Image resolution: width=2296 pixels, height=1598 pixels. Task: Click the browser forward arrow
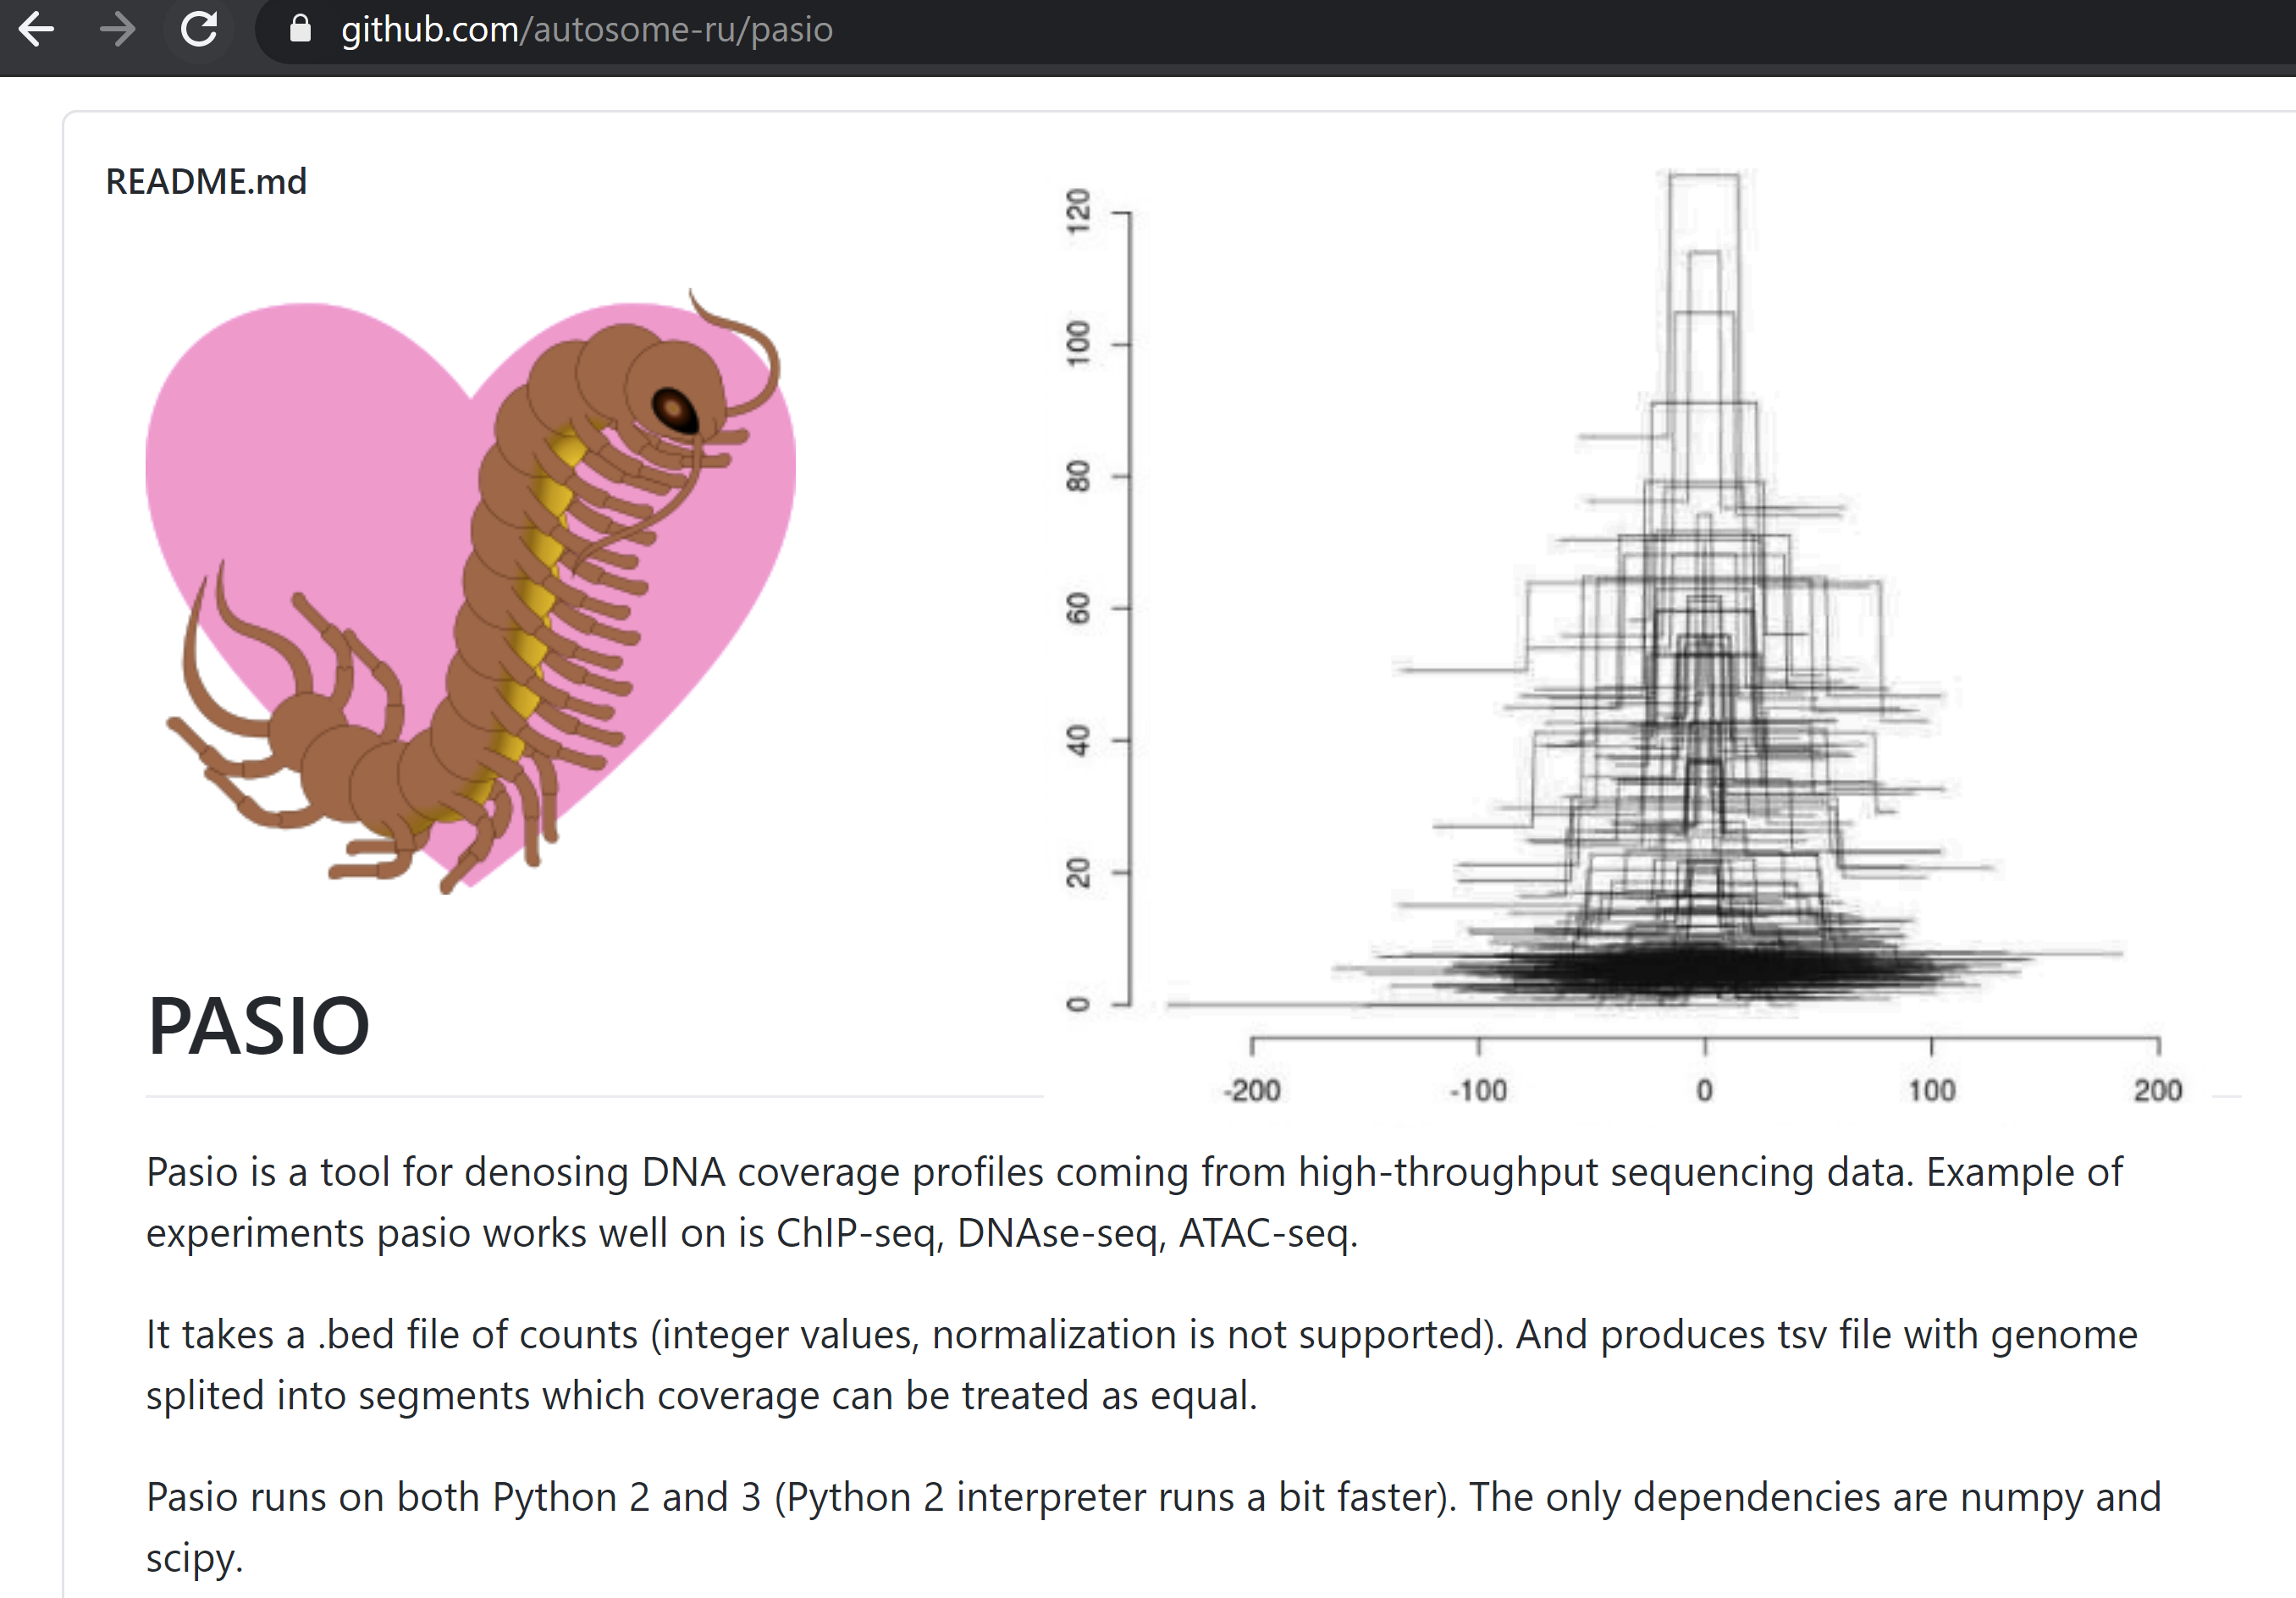(117, 29)
